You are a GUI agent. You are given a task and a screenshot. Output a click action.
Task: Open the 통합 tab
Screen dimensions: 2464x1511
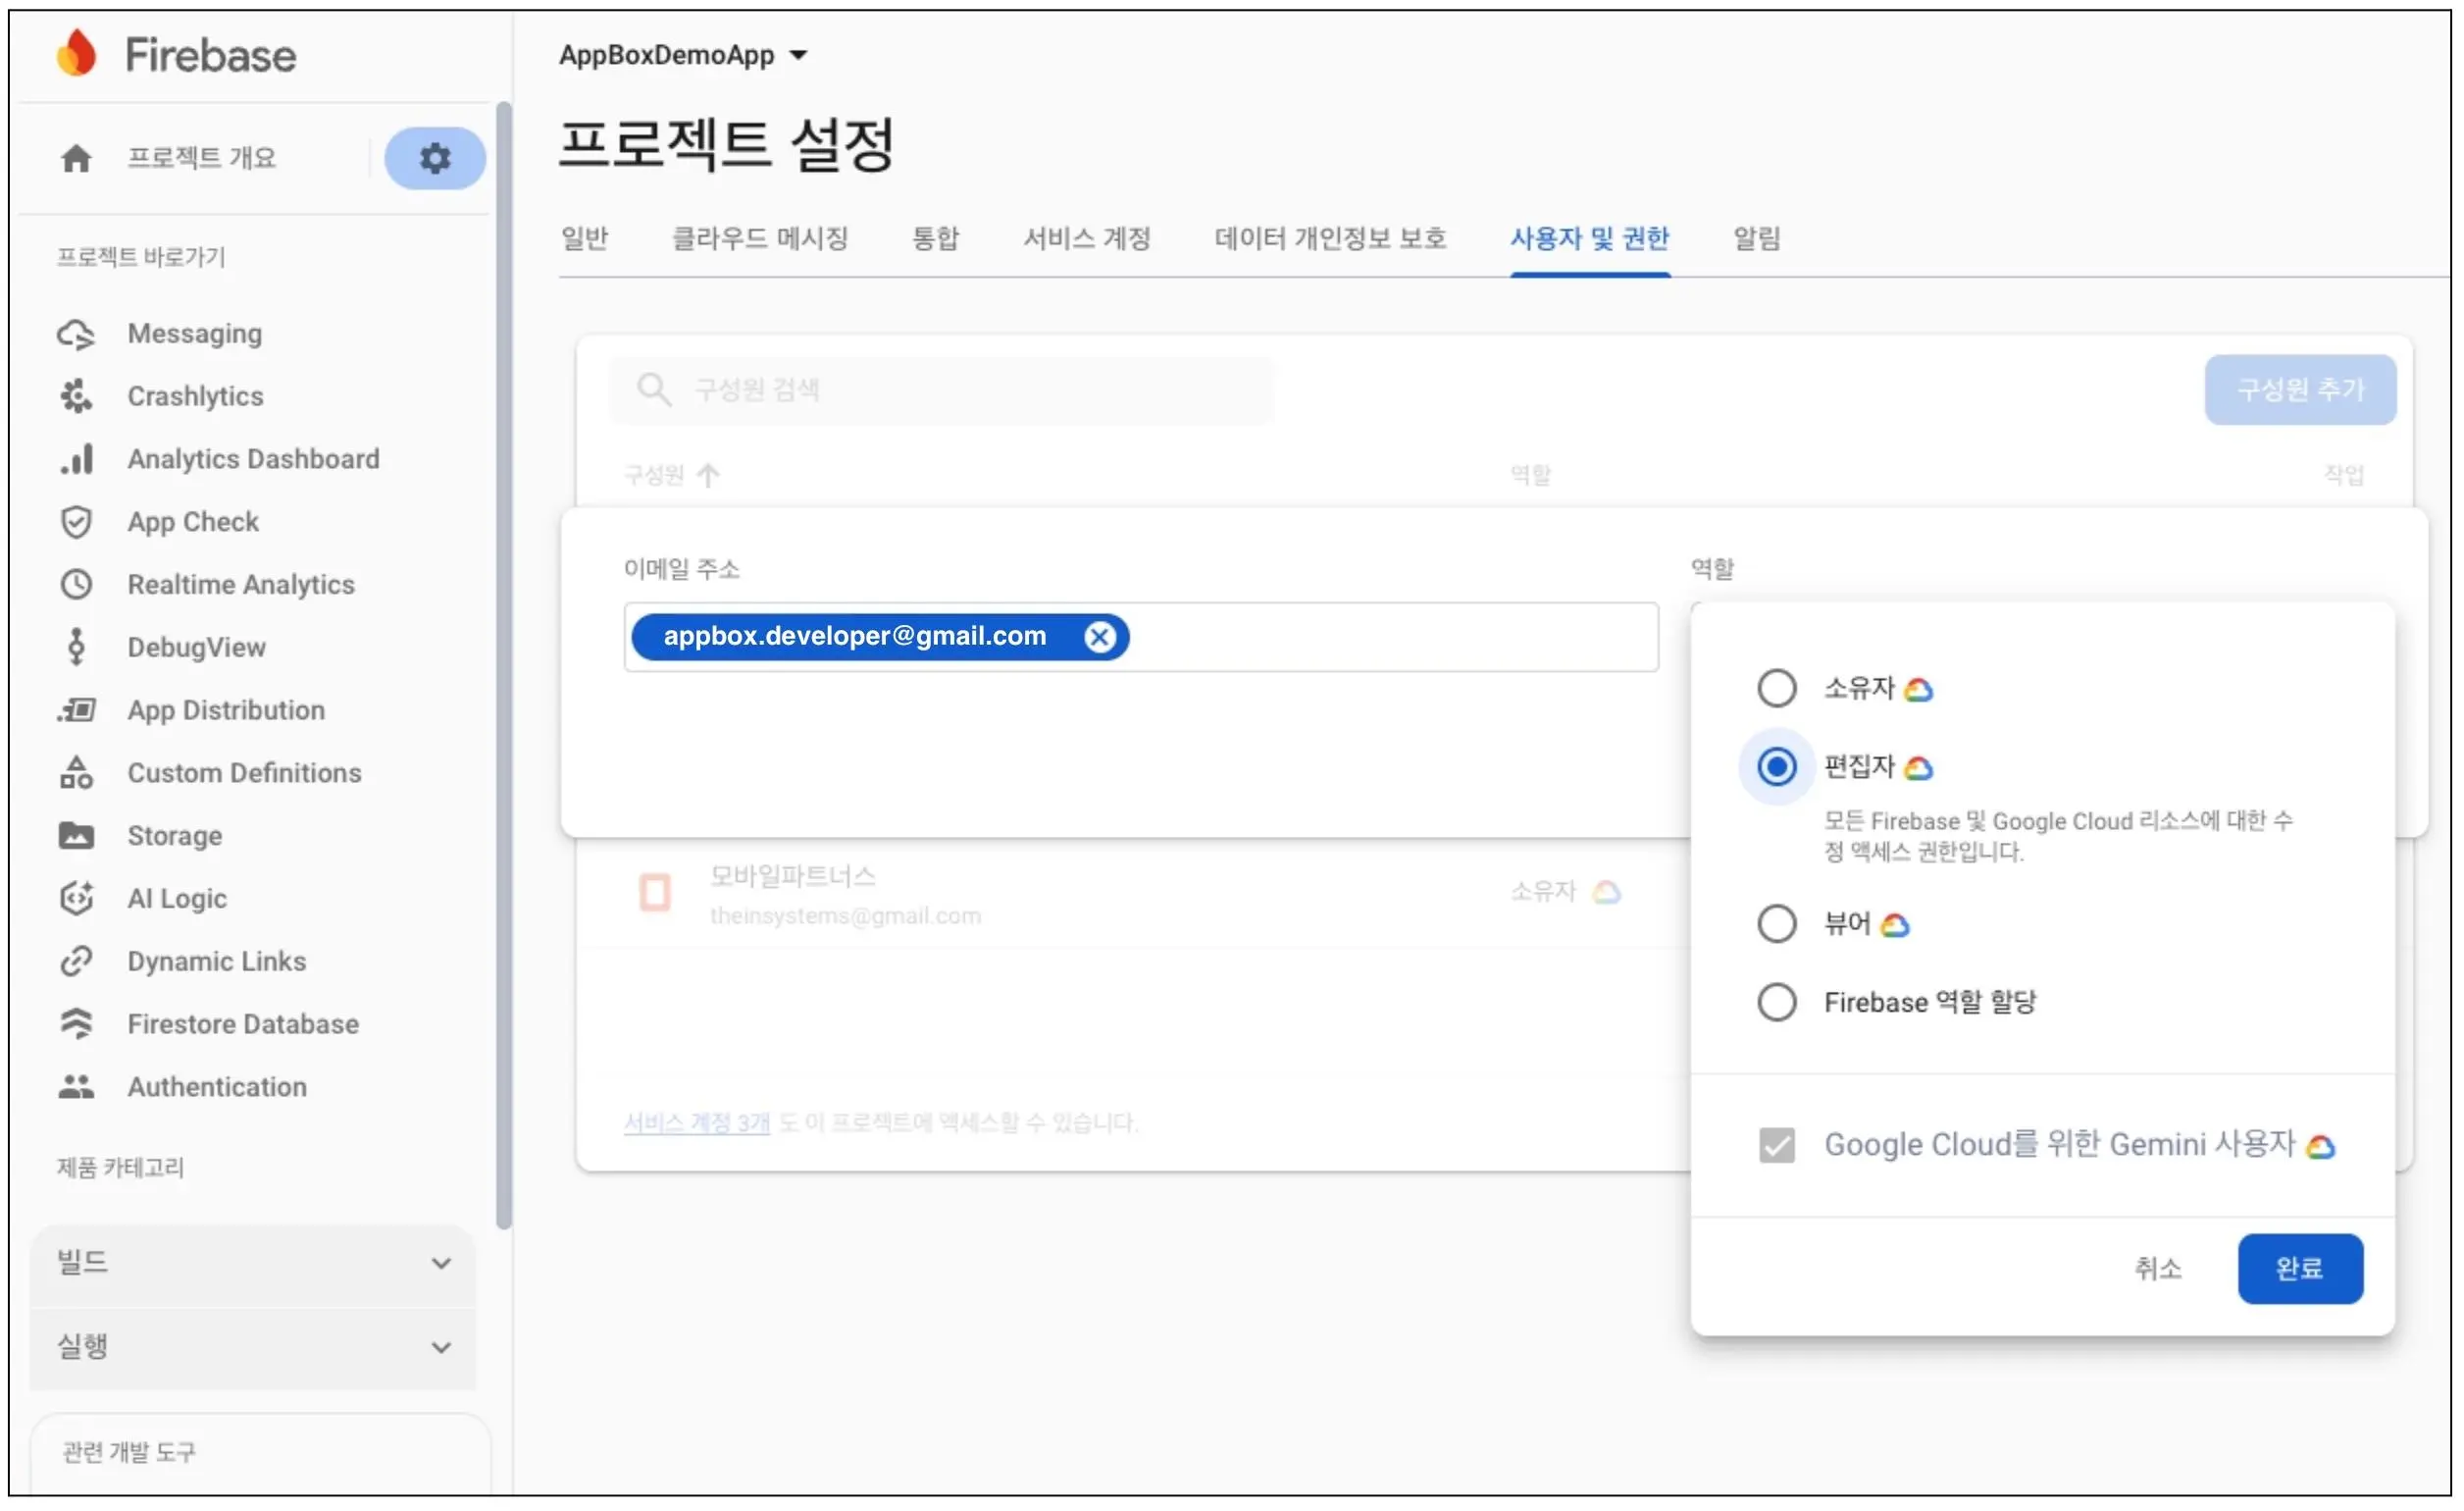[935, 239]
